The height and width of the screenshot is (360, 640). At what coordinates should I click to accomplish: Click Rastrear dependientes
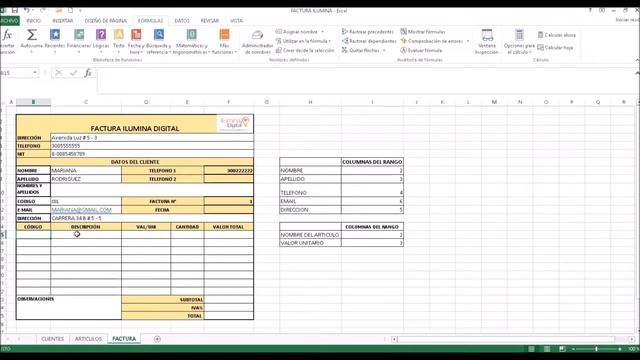pos(369,41)
